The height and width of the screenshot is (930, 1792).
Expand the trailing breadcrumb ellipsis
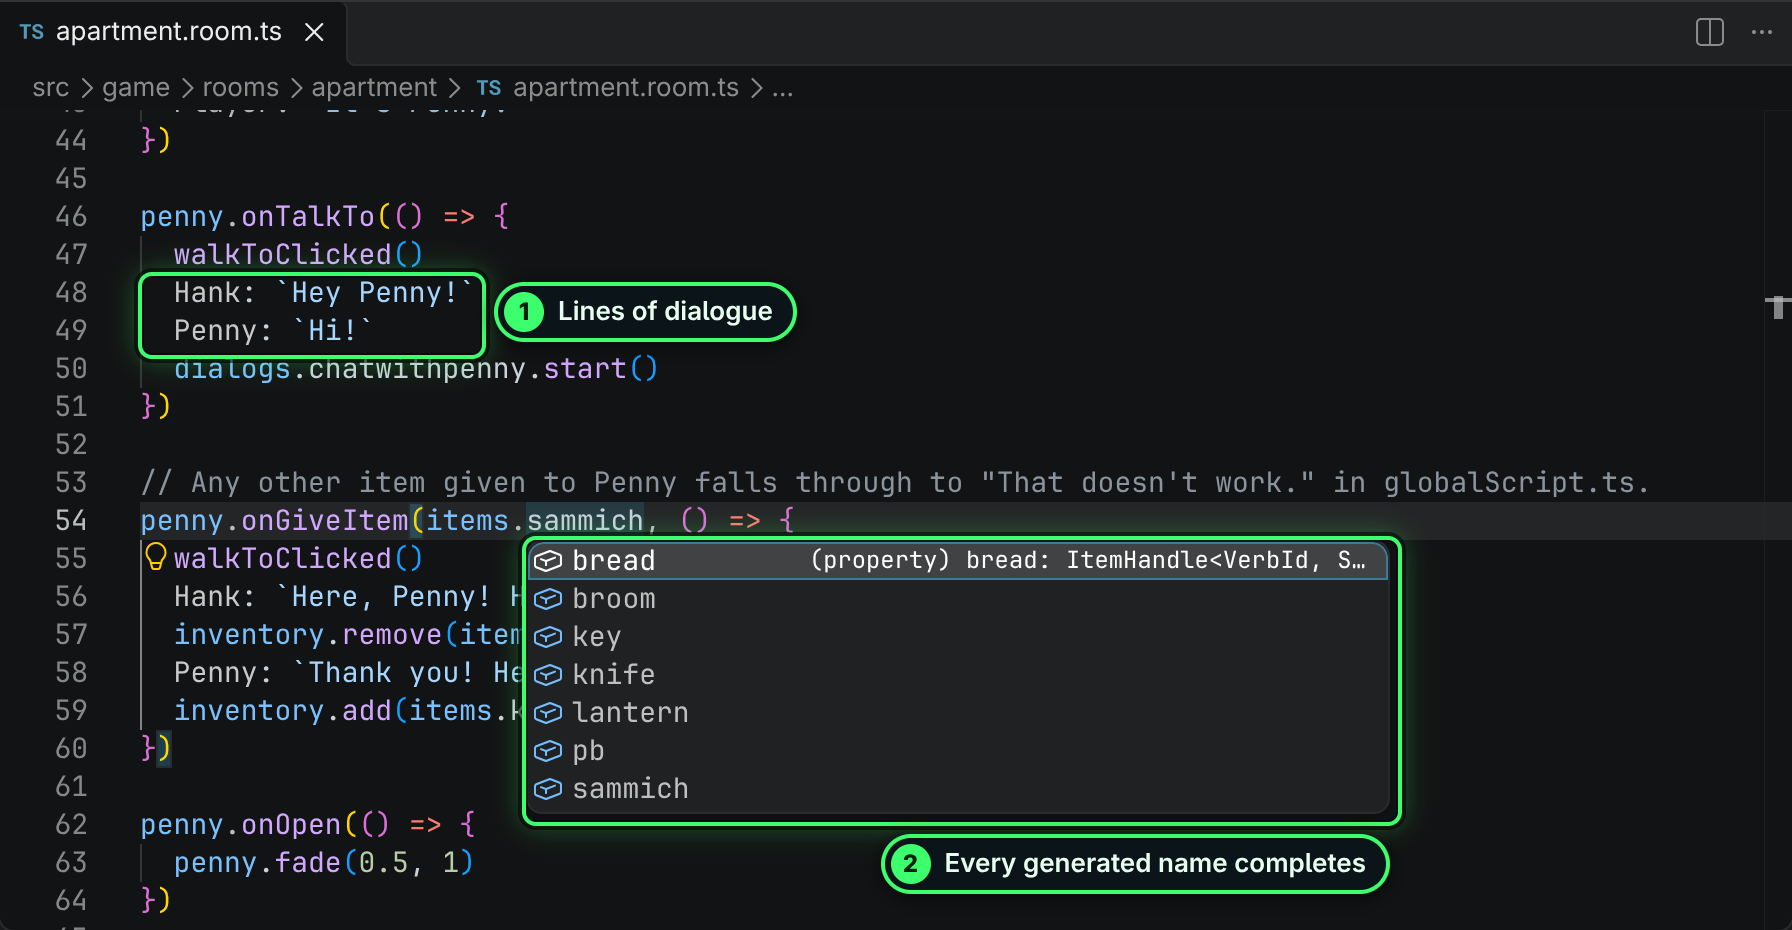click(x=783, y=88)
